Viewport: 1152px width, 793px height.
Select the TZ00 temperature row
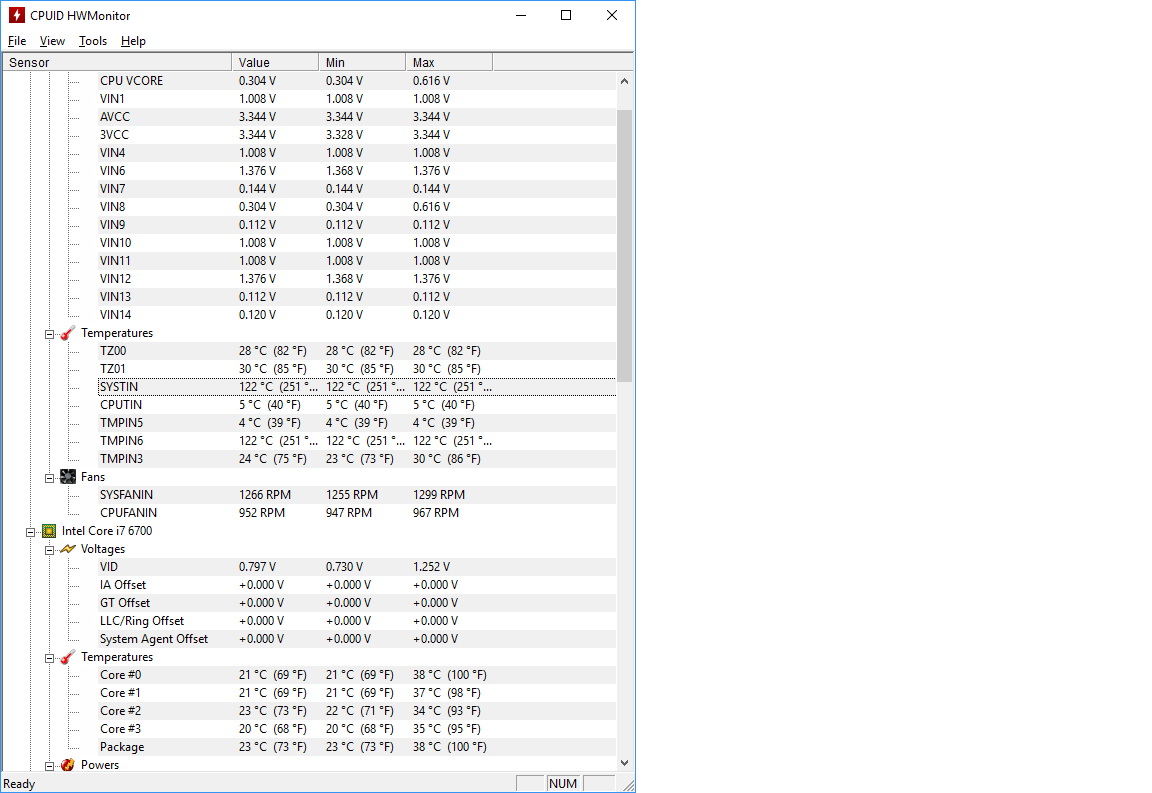[357, 351]
